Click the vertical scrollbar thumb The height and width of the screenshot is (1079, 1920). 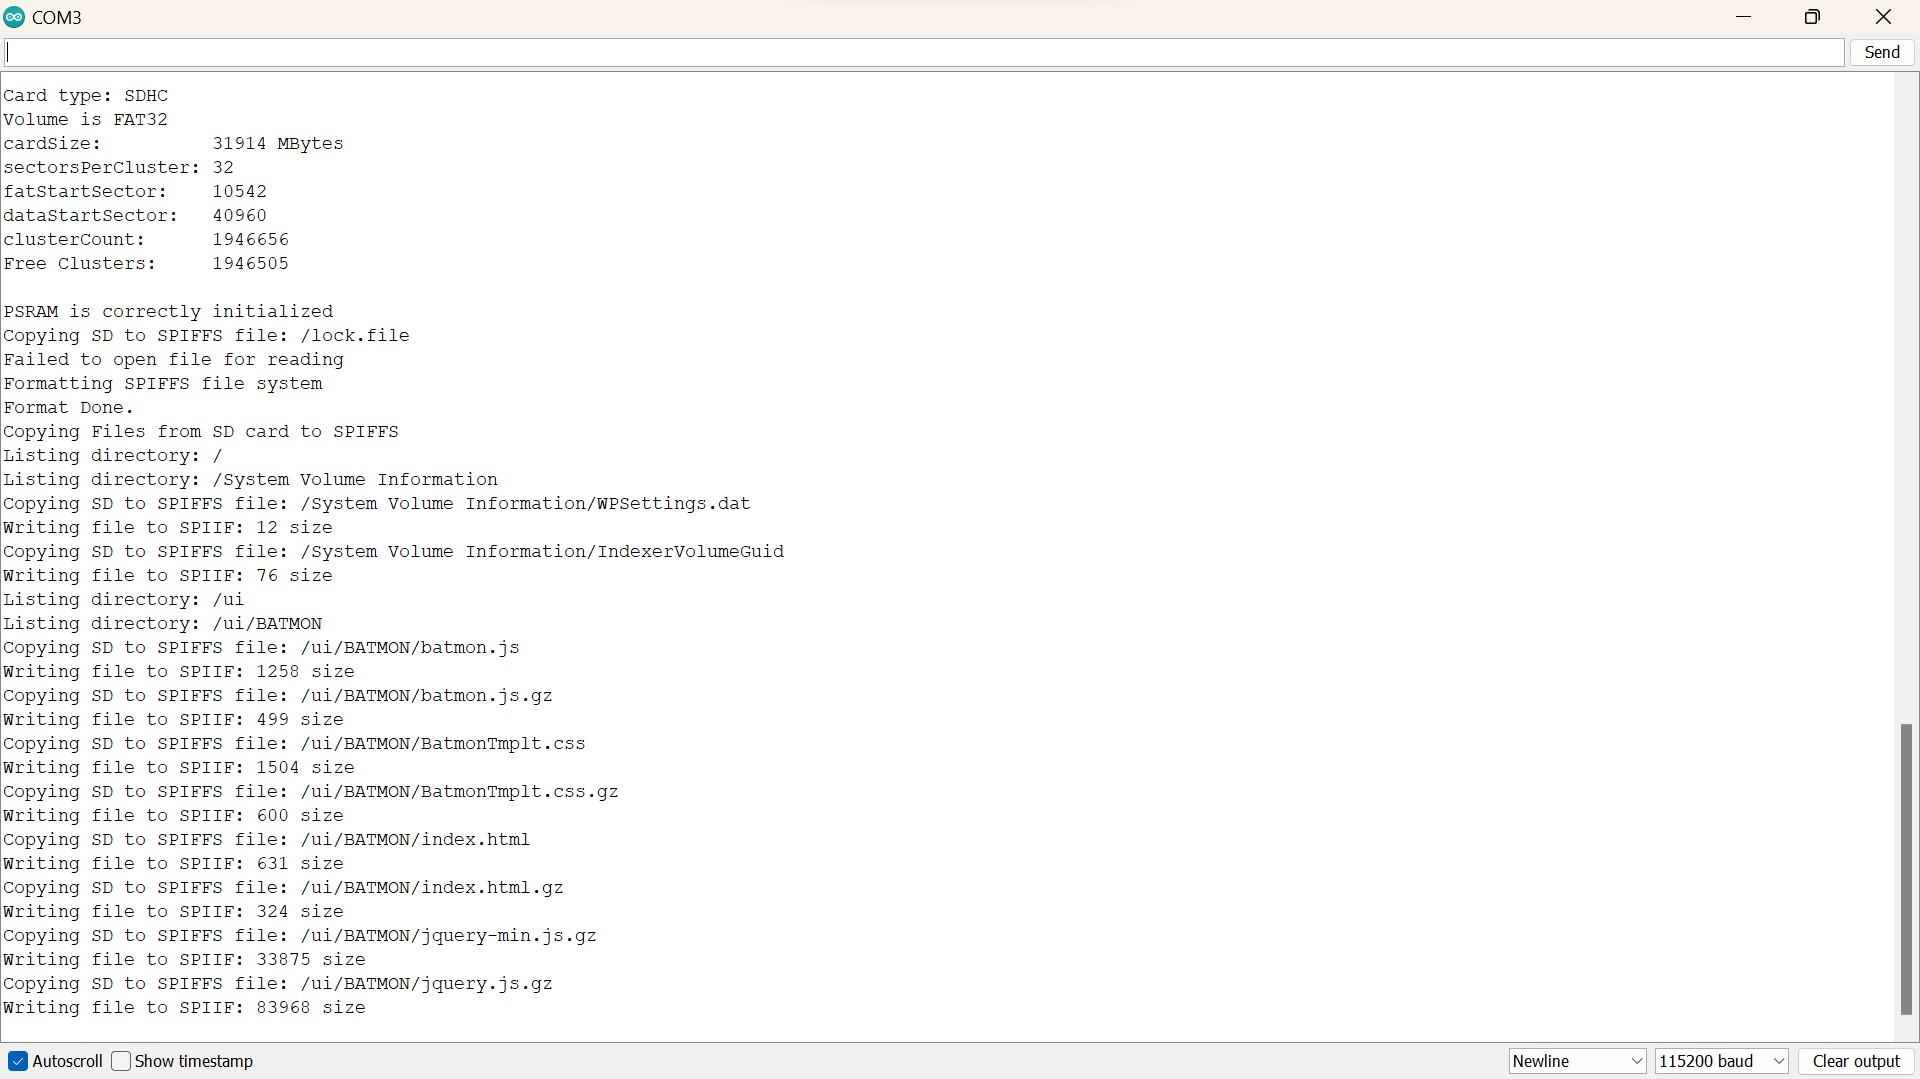[x=1906, y=869]
